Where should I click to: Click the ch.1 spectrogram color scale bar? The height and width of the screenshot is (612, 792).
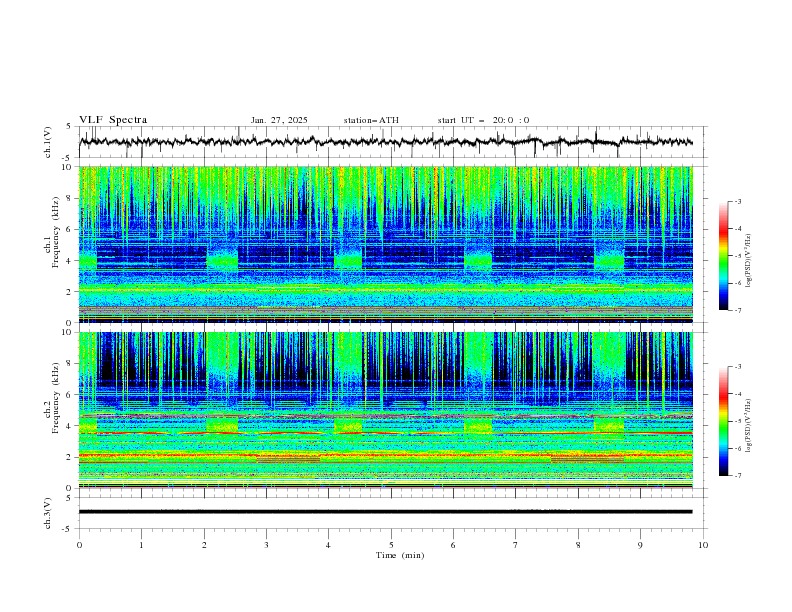723,255
